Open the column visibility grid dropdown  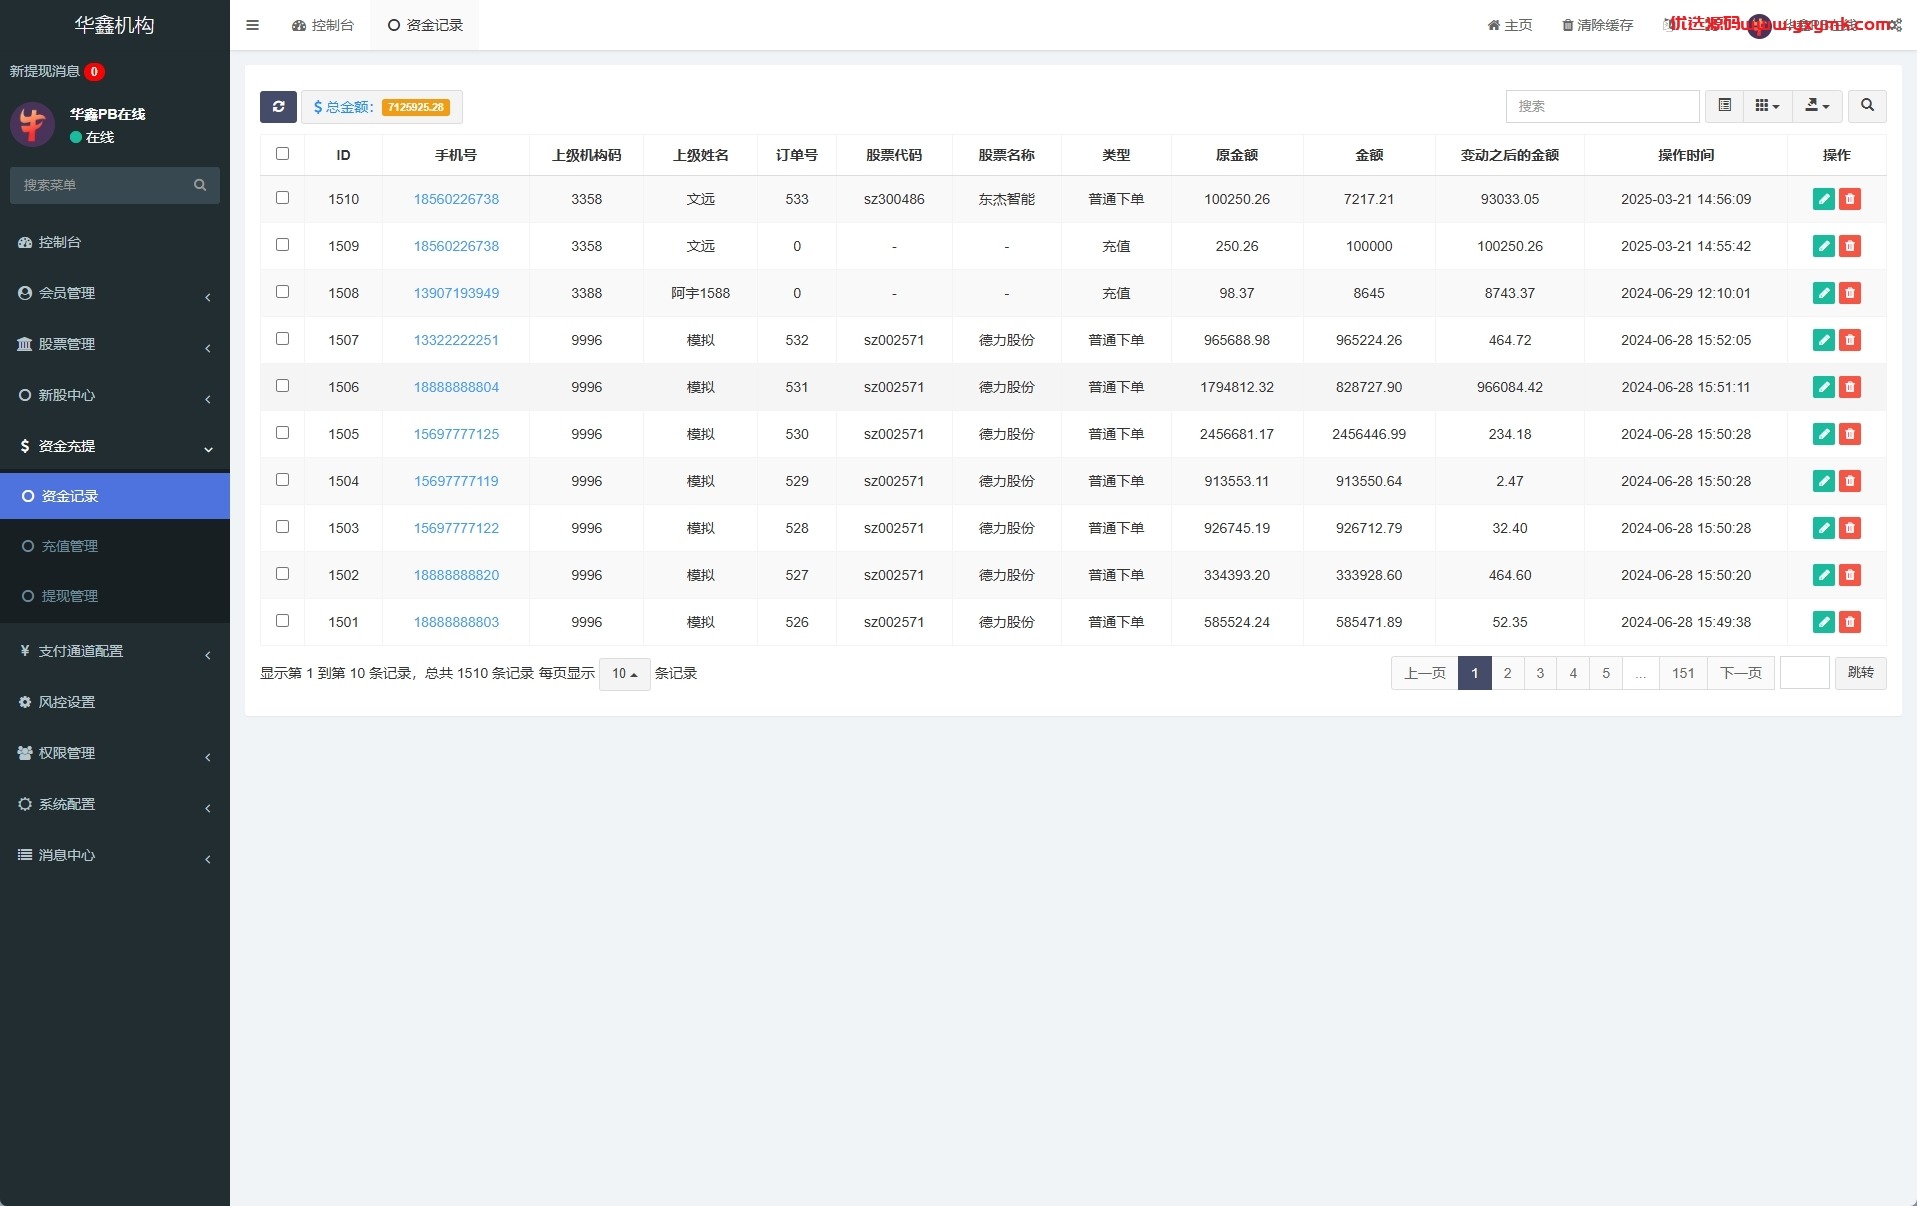(x=1767, y=106)
